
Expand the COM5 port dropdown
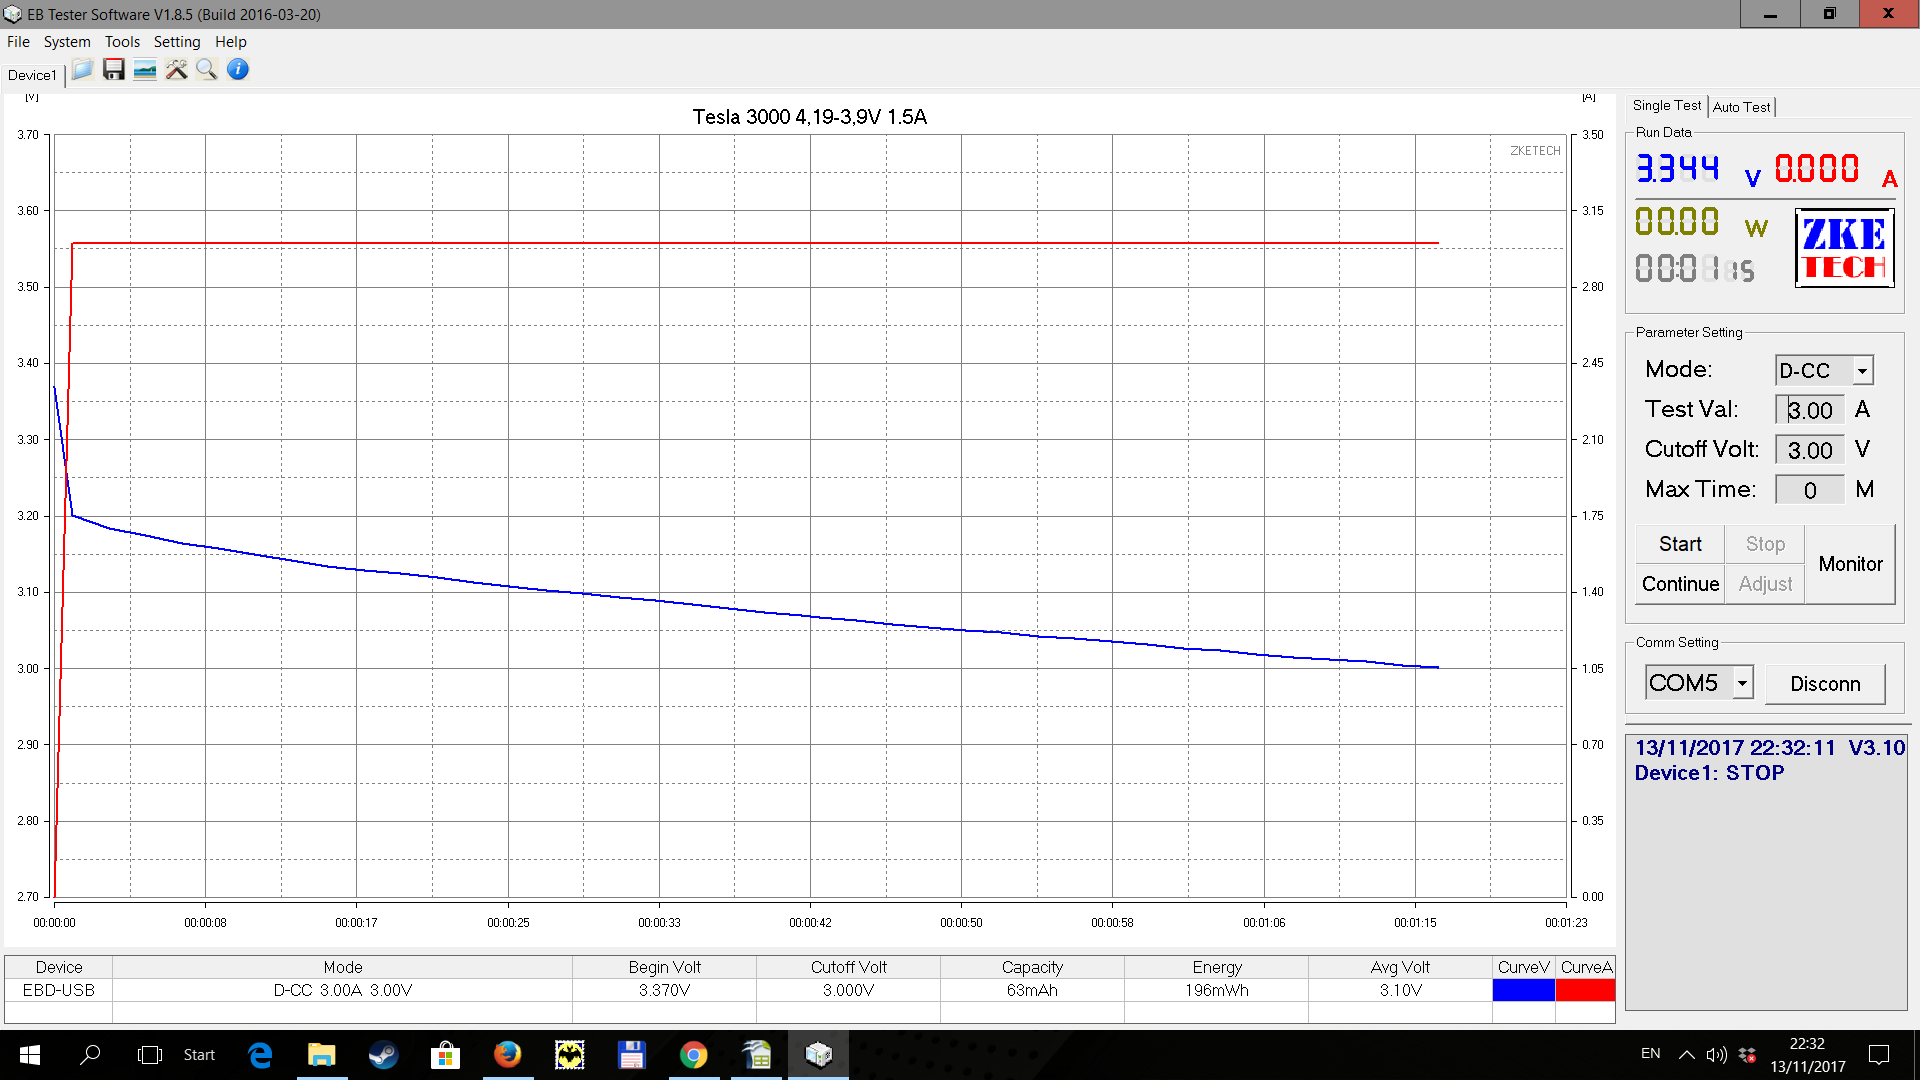pos(1742,683)
